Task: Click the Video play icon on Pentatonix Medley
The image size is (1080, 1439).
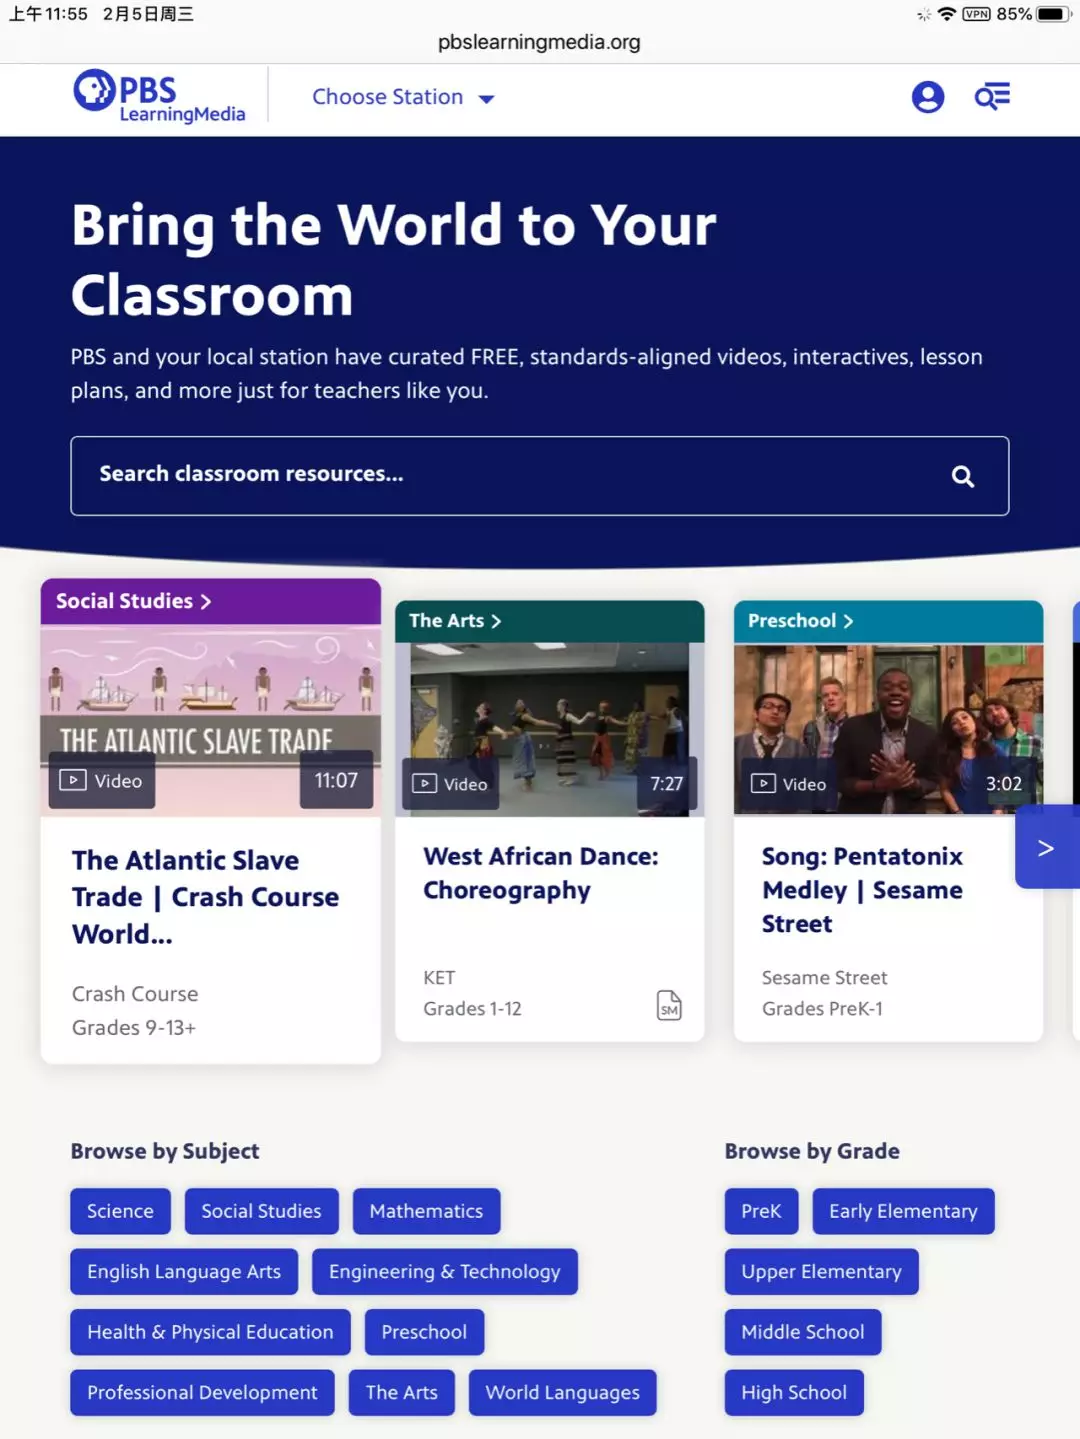Action: click(x=763, y=784)
